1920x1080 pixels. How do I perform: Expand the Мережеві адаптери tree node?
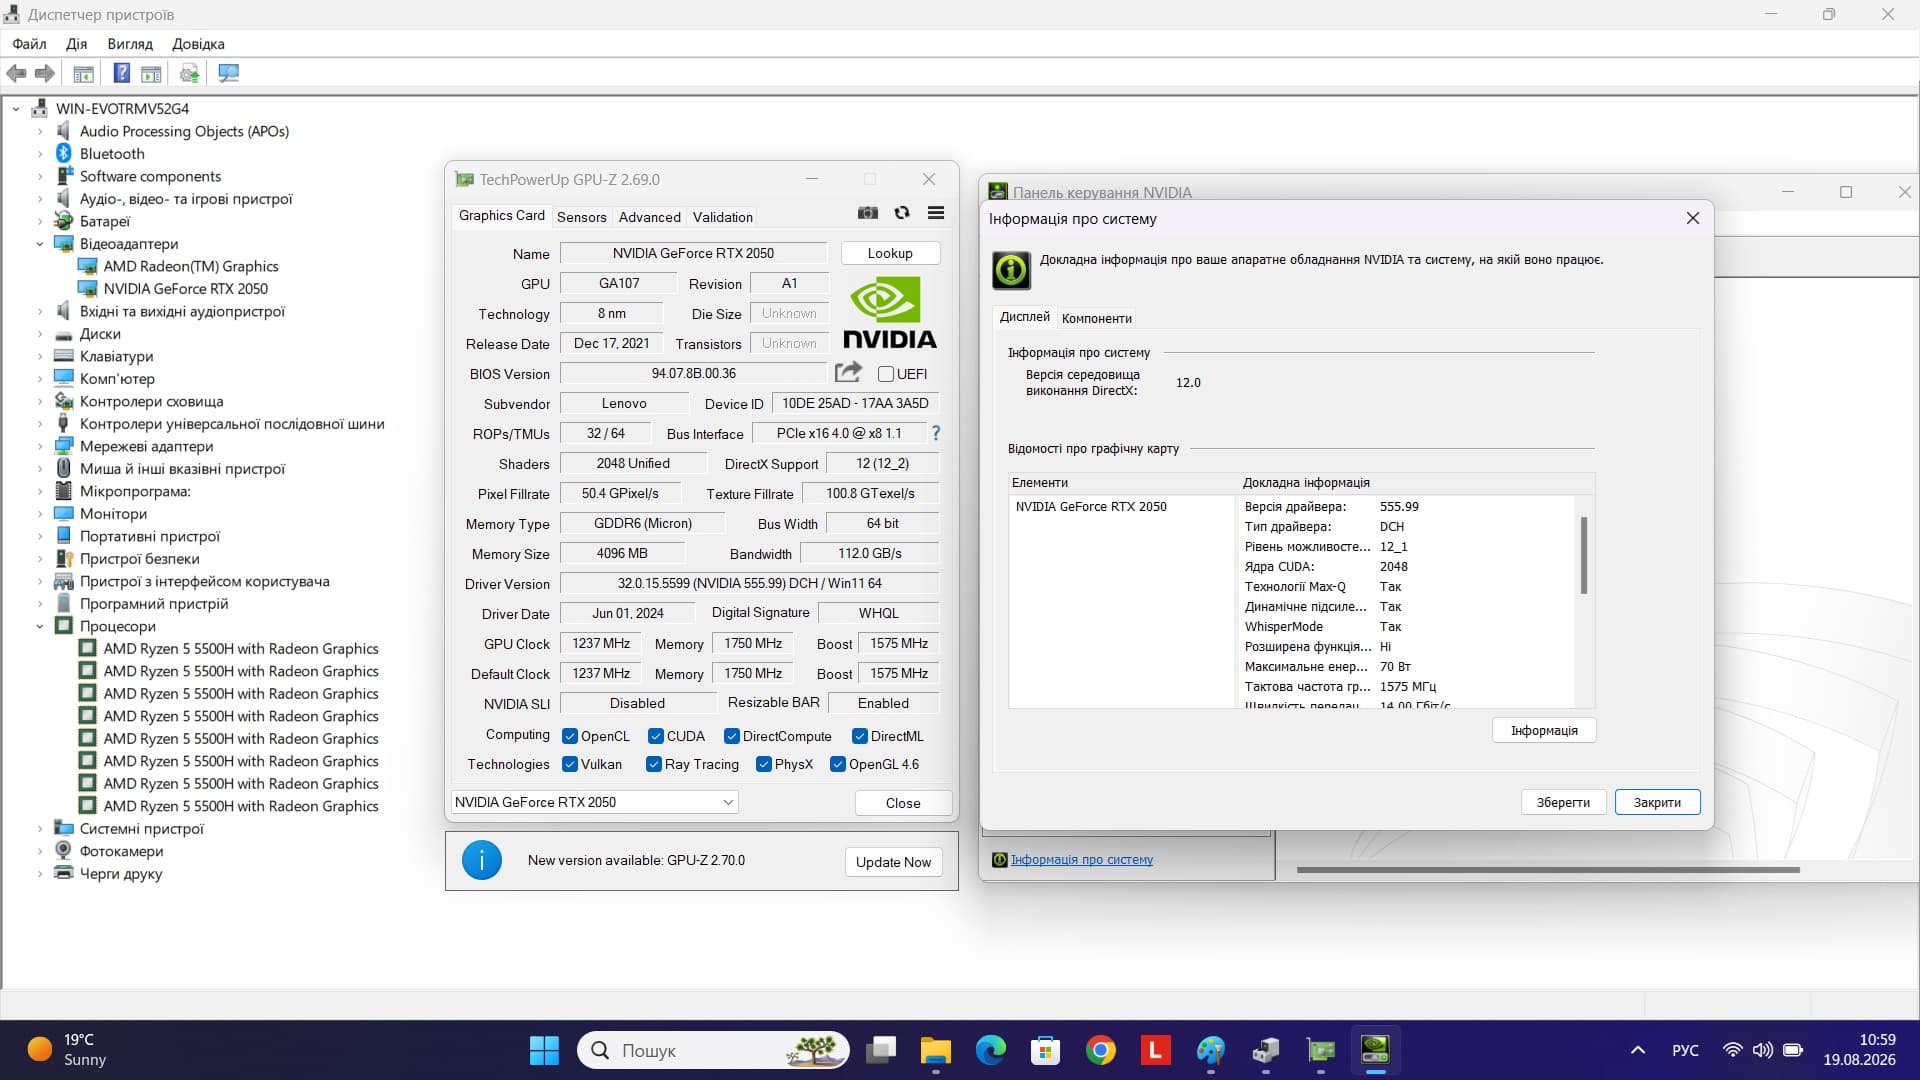40,446
